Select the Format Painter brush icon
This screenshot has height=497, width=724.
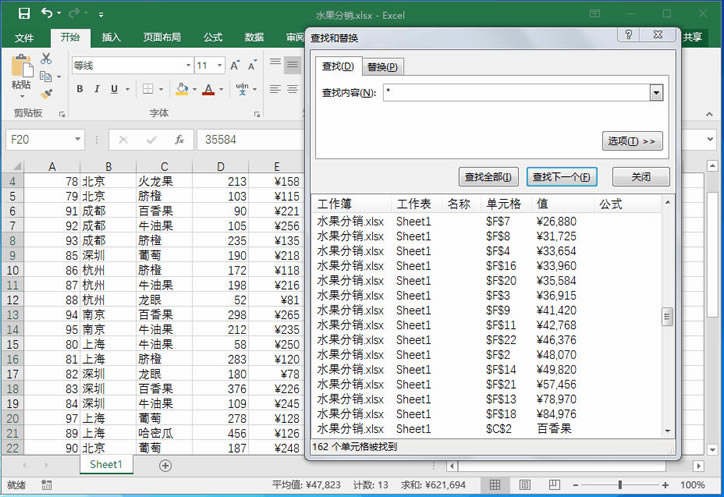46,94
